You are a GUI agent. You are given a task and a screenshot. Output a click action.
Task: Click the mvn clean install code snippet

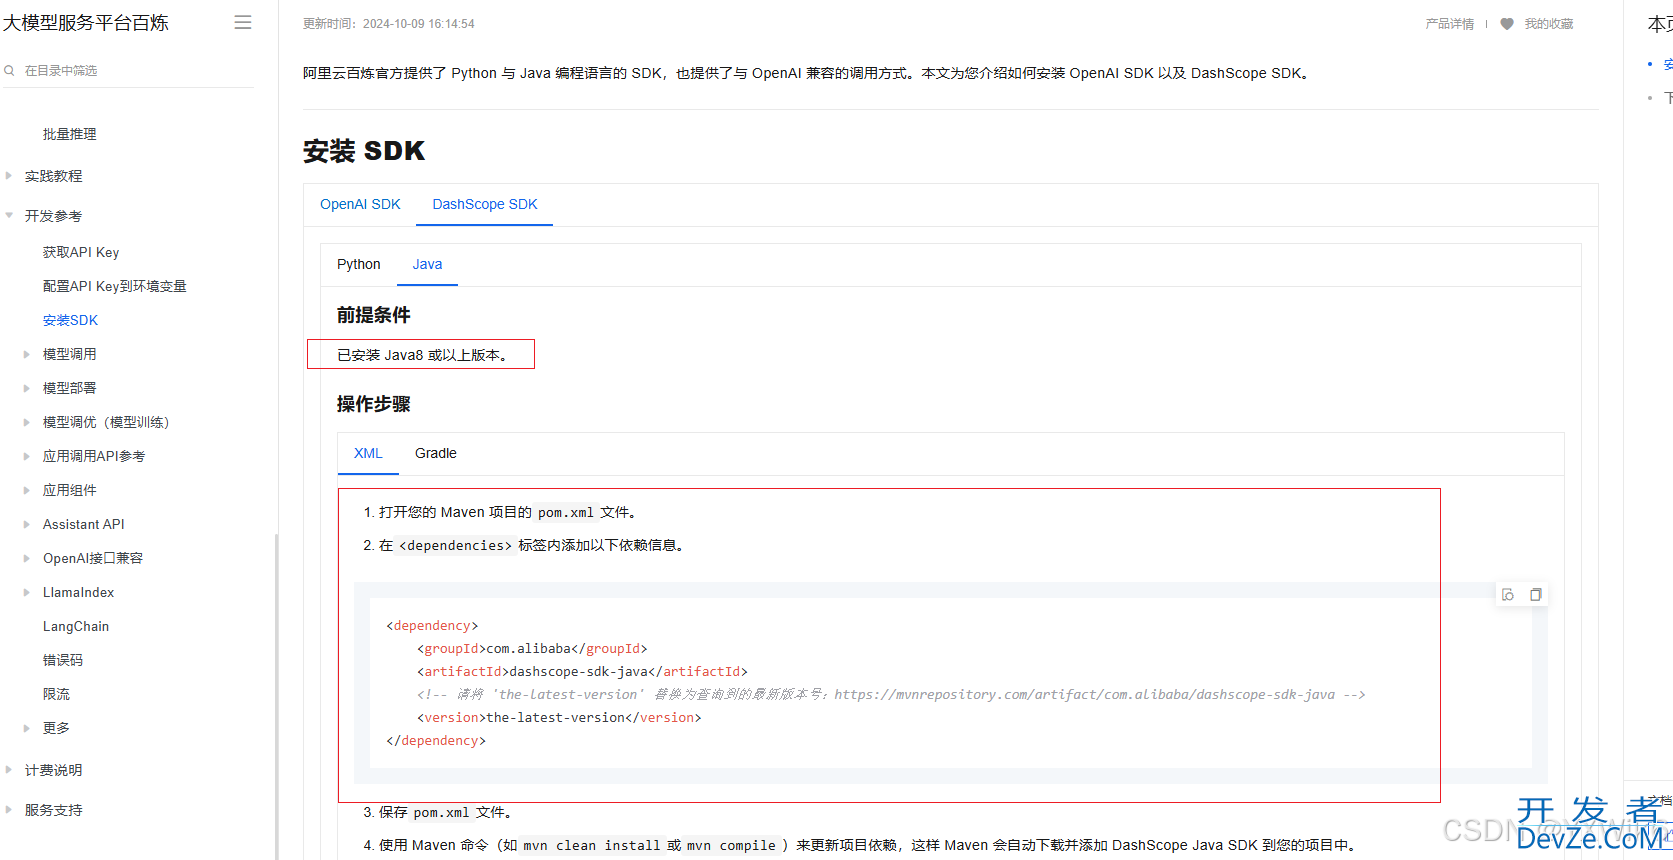pos(592,846)
